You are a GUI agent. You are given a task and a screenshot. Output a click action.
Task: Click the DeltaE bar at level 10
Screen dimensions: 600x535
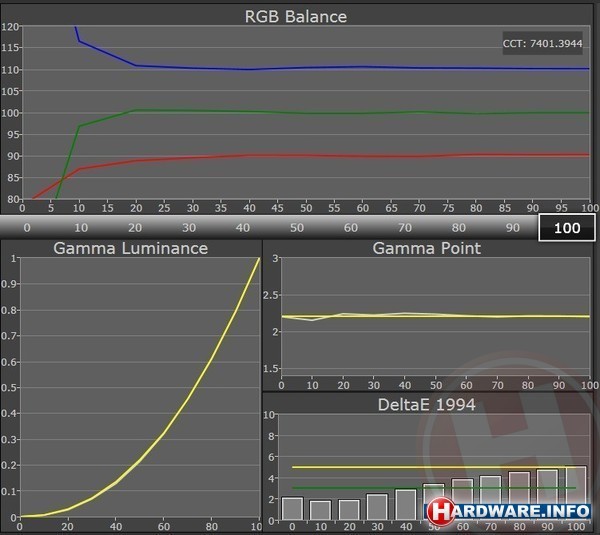(321, 511)
